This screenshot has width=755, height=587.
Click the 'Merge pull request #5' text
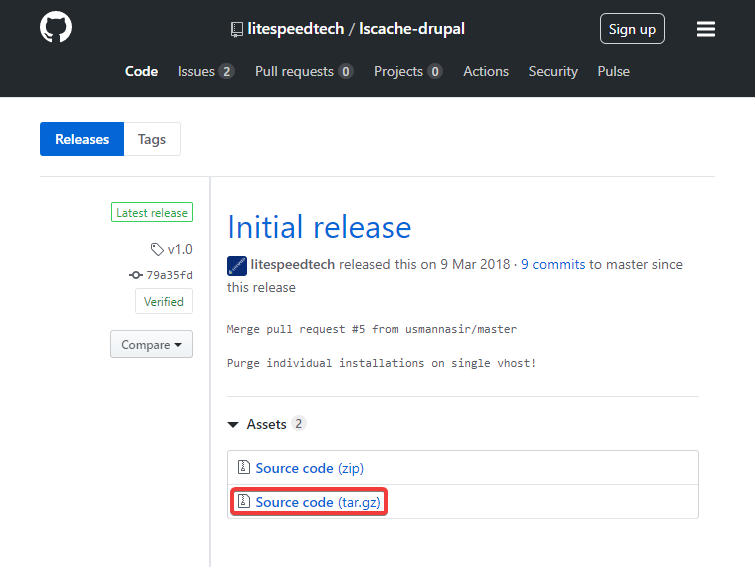click(x=296, y=329)
